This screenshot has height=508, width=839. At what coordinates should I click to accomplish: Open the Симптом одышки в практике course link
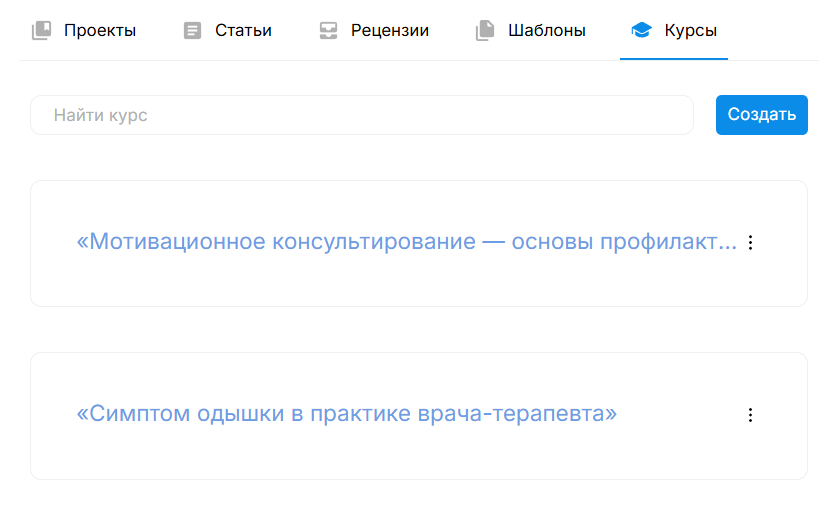point(347,414)
